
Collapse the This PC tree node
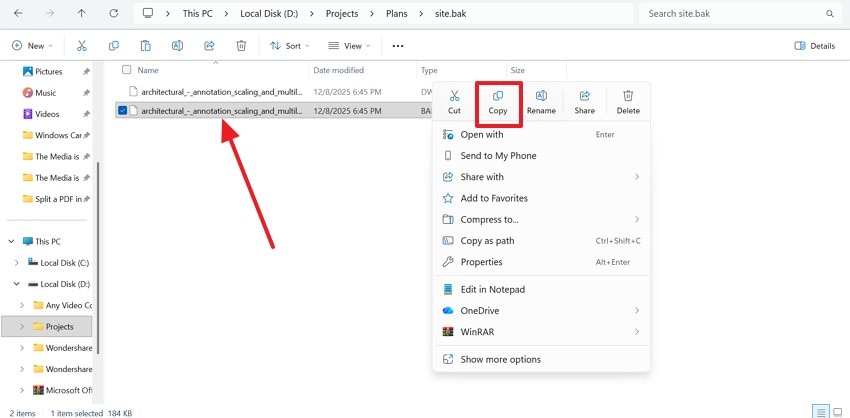11,241
